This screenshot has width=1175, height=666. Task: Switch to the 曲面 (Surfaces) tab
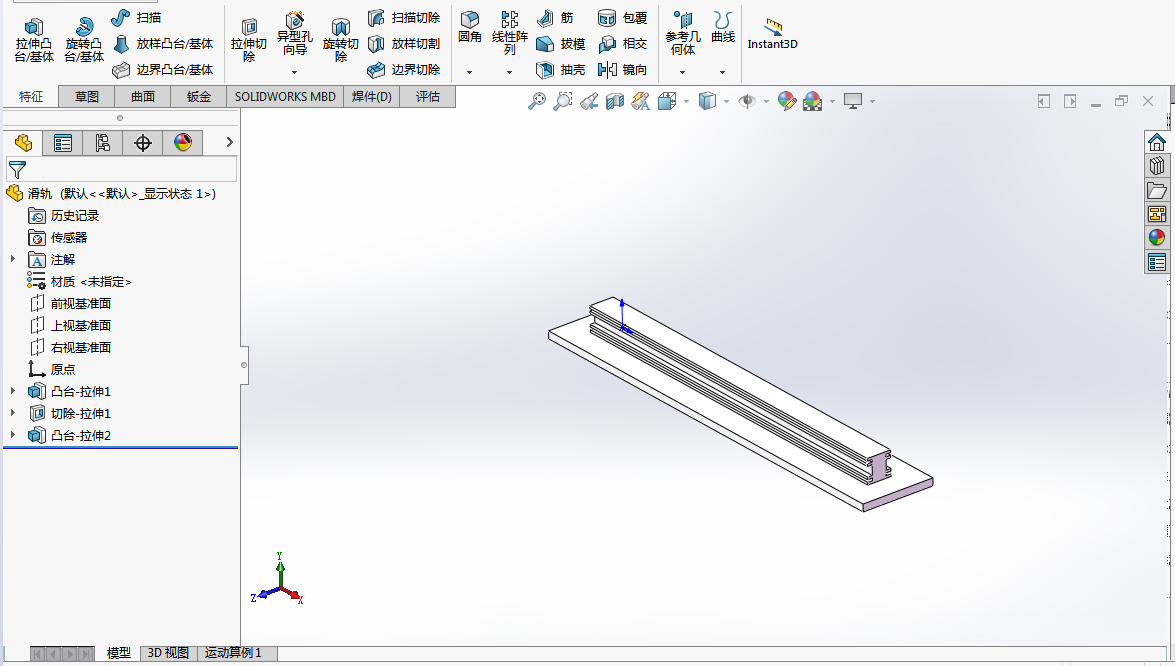click(x=142, y=97)
